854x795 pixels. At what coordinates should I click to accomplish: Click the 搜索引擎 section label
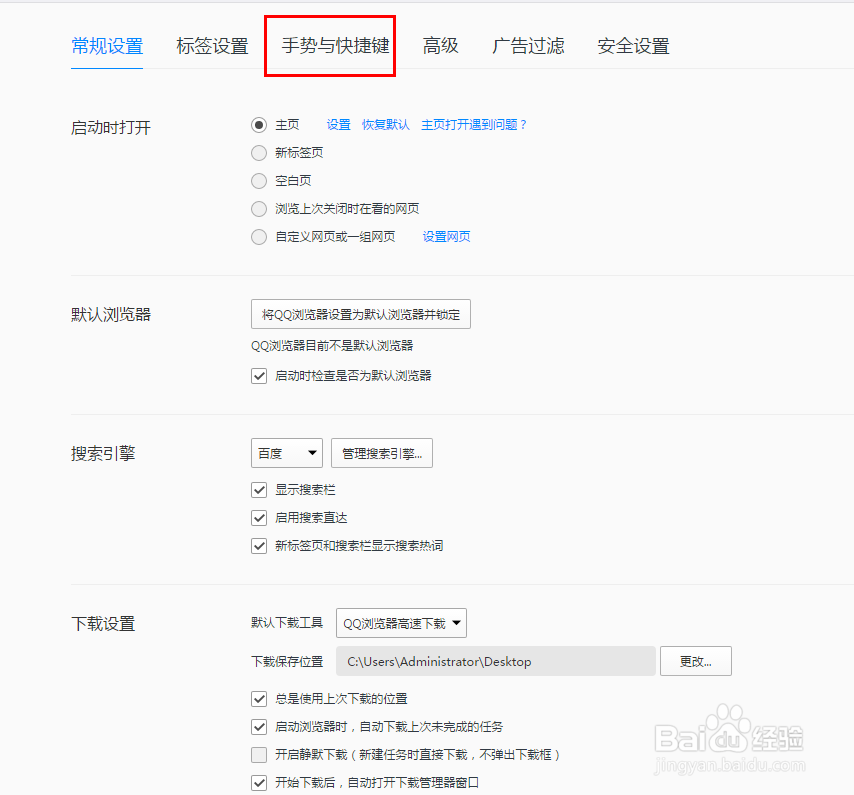[103, 454]
